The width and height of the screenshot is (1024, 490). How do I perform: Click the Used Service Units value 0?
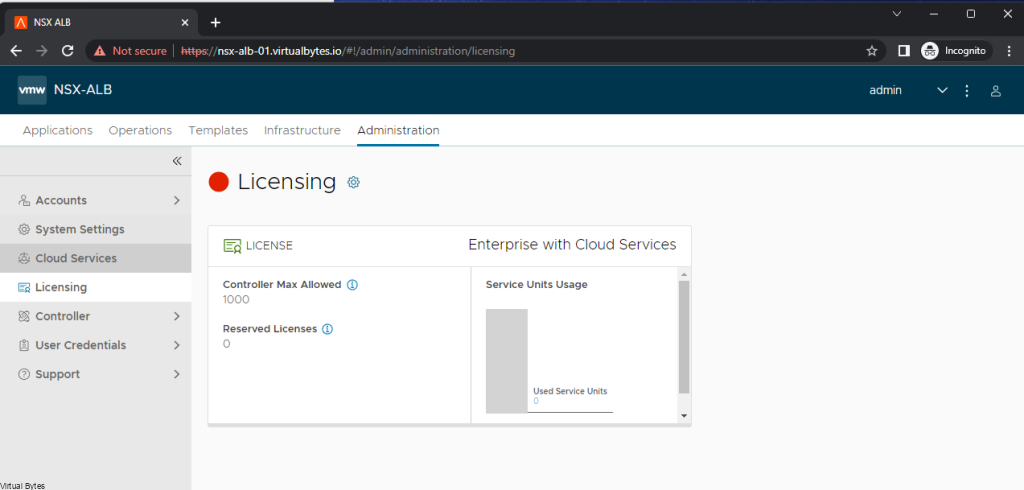point(536,401)
